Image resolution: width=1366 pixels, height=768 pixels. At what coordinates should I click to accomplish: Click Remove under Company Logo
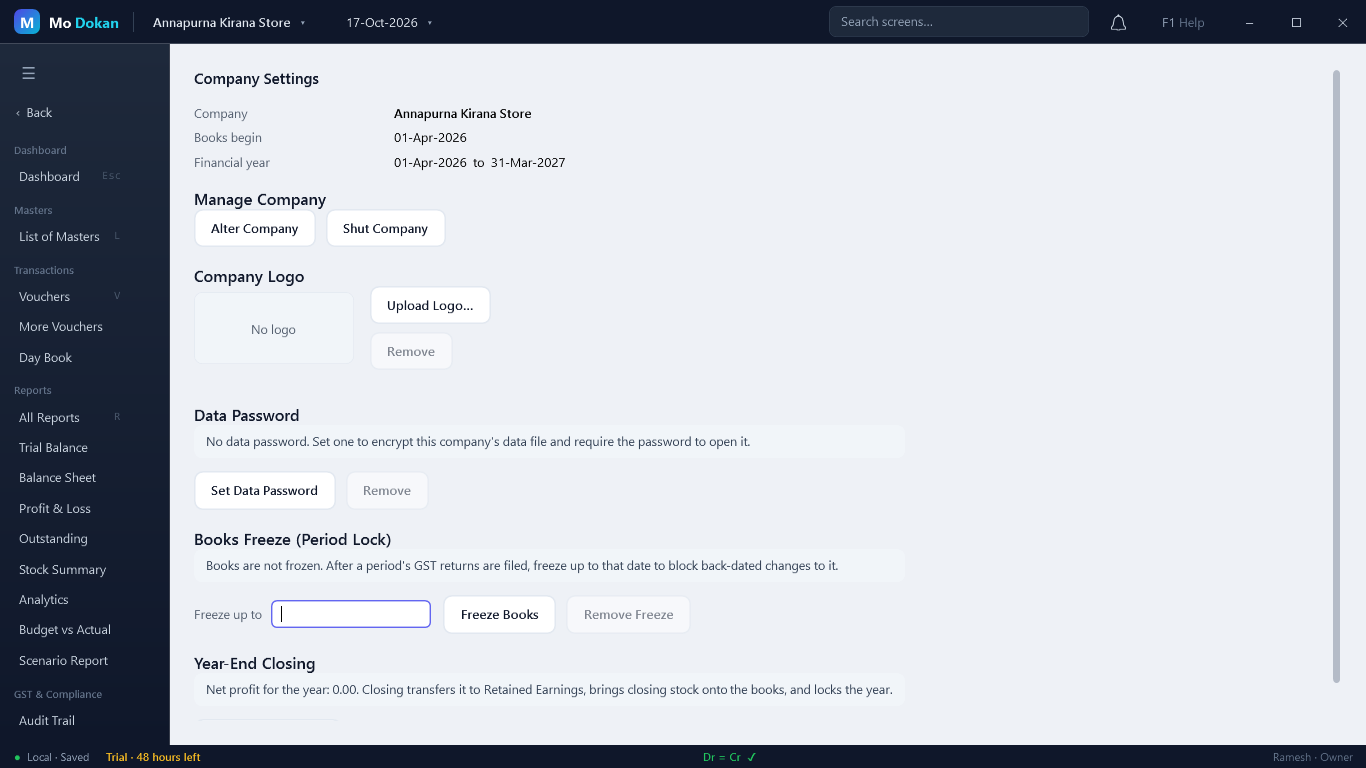coord(411,351)
